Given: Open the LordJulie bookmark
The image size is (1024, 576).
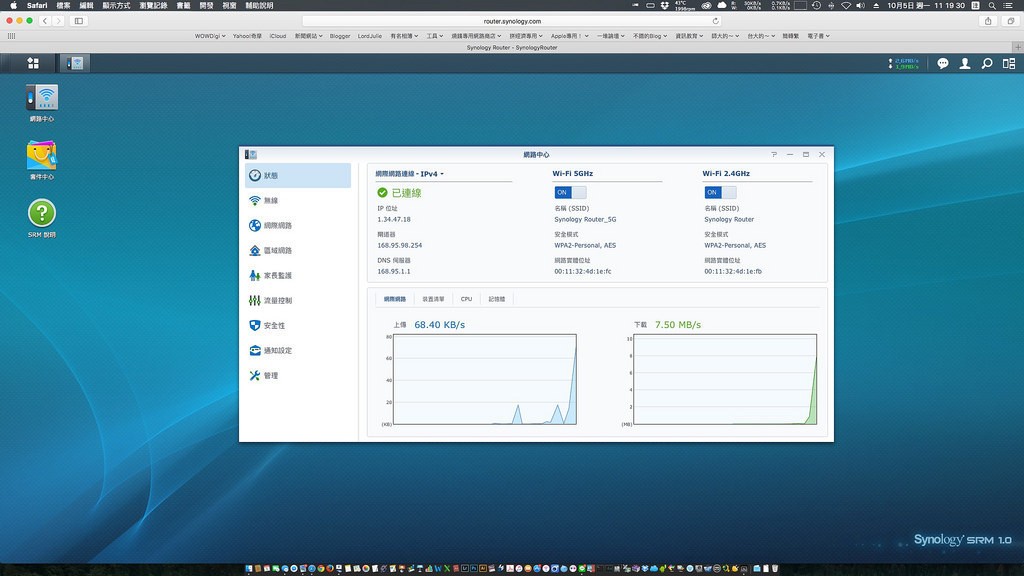Looking at the screenshot, I should coord(370,36).
